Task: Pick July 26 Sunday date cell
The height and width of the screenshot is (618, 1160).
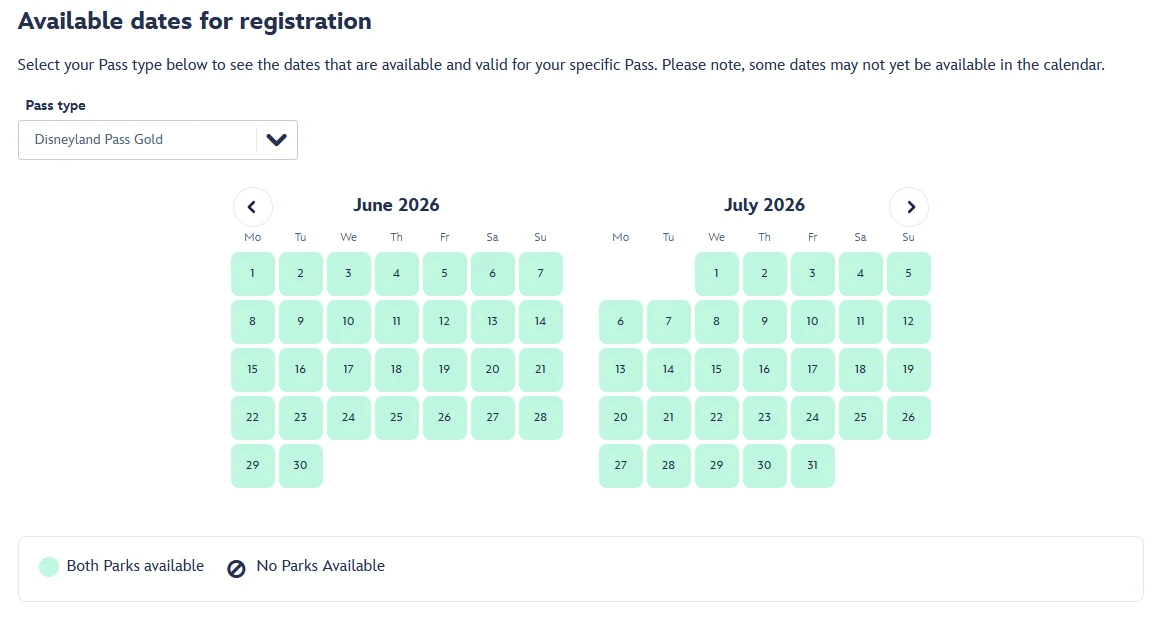Action: [x=909, y=418]
